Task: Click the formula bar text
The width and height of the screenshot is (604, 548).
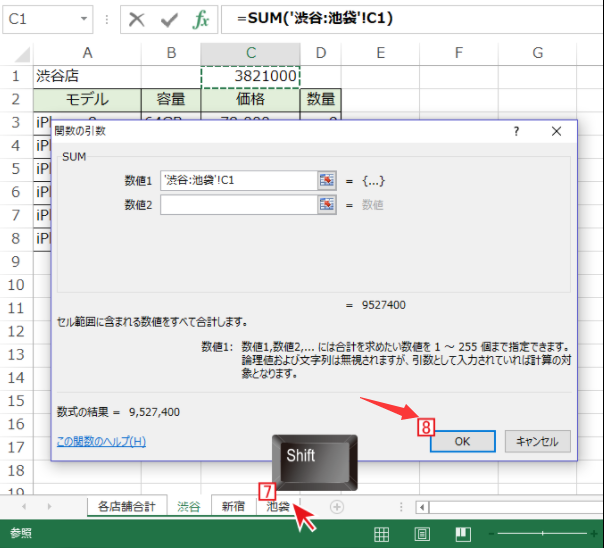Action: click(x=315, y=18)
